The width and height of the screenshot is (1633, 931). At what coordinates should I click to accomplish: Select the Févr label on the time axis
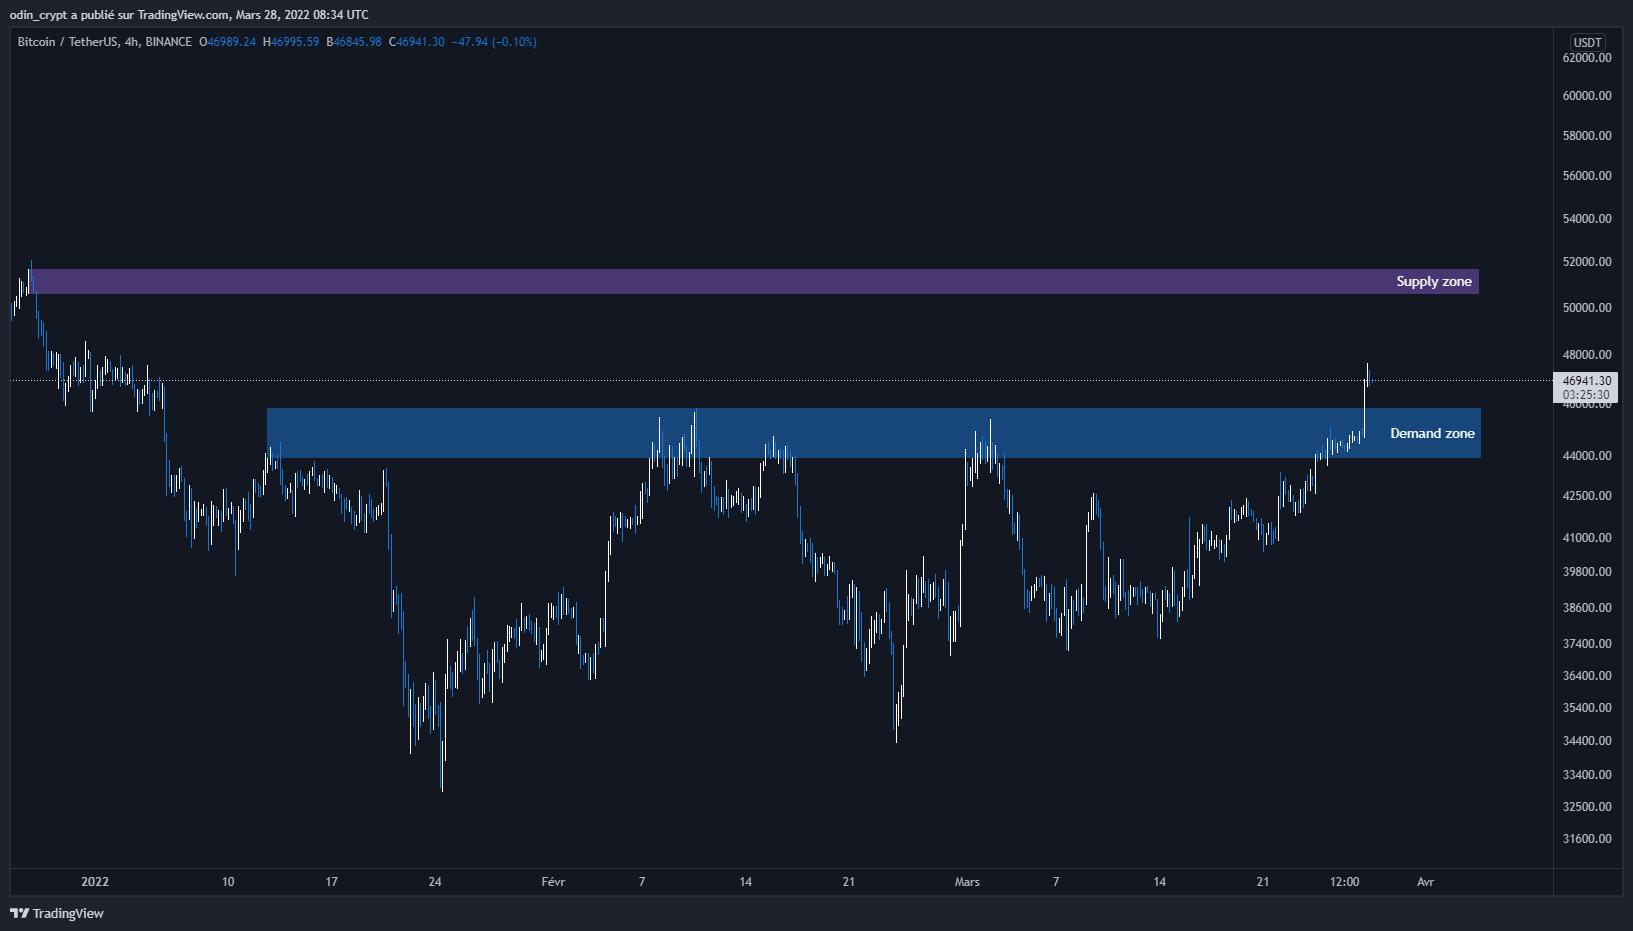pyautogui.click(x=552, y=882)
